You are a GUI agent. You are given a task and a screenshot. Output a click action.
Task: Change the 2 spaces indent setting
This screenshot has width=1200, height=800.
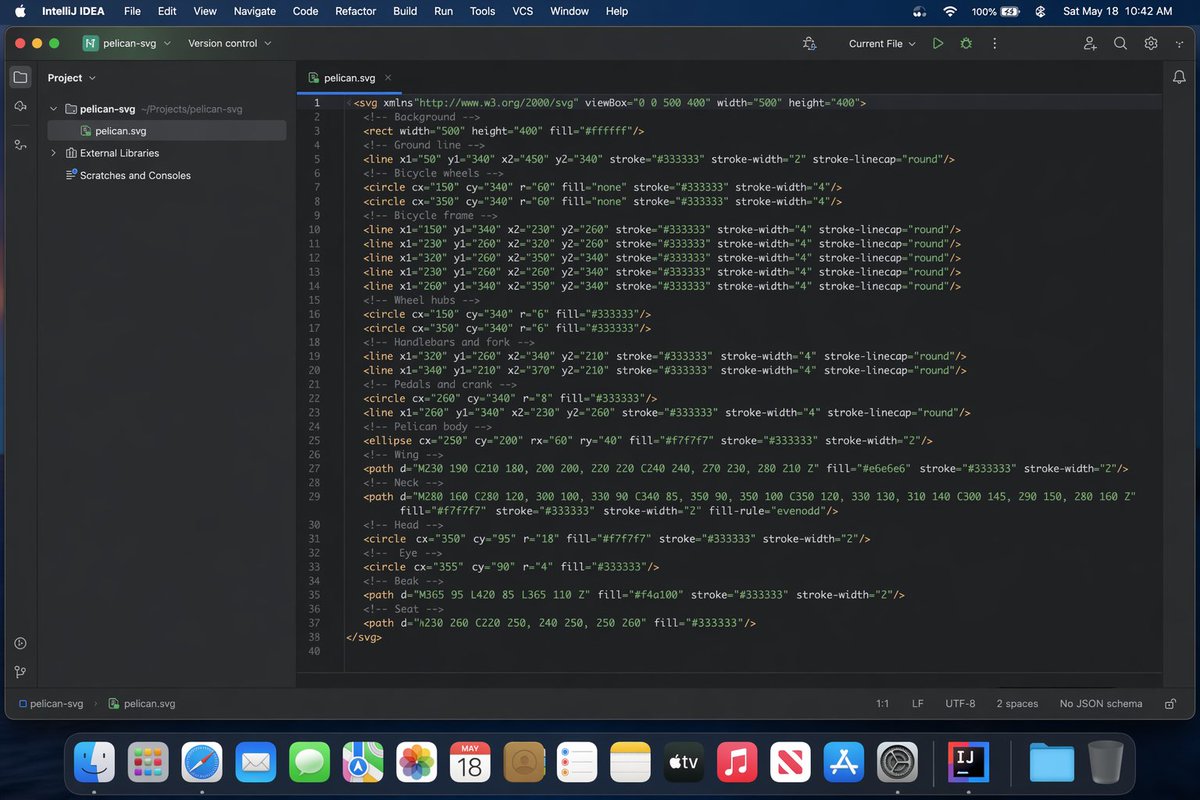point(1017,704)
